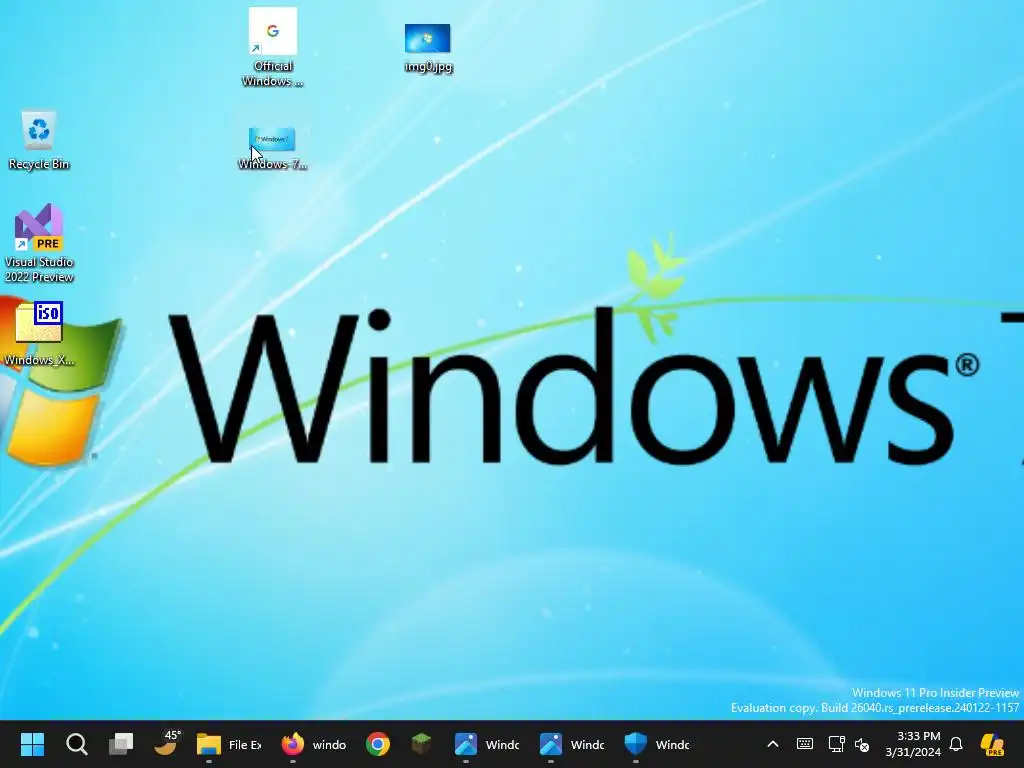Open Copilot preview icon in taskbar corner
1024x768 pixels.
click(993, 744)
